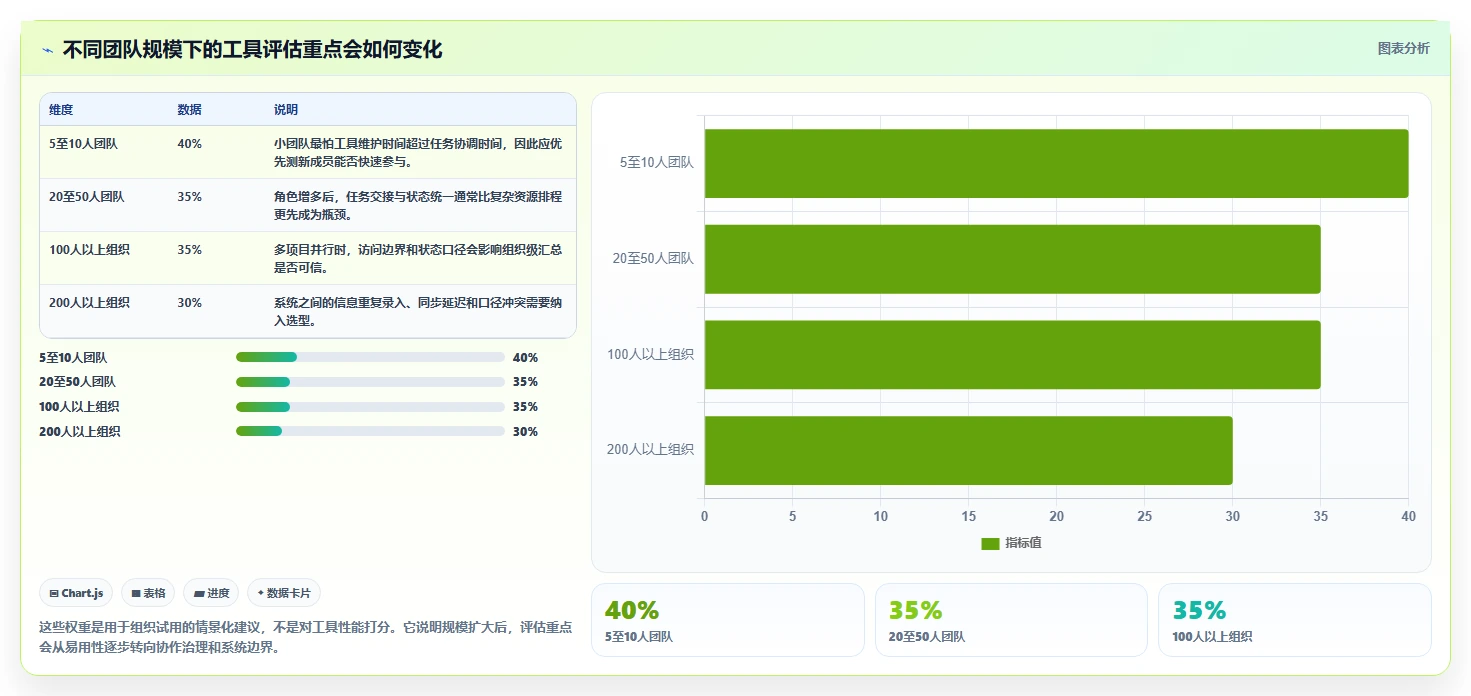
Task: Click the y-axis label 200人以上组织 in chart
Action: (x=650, y=450)
